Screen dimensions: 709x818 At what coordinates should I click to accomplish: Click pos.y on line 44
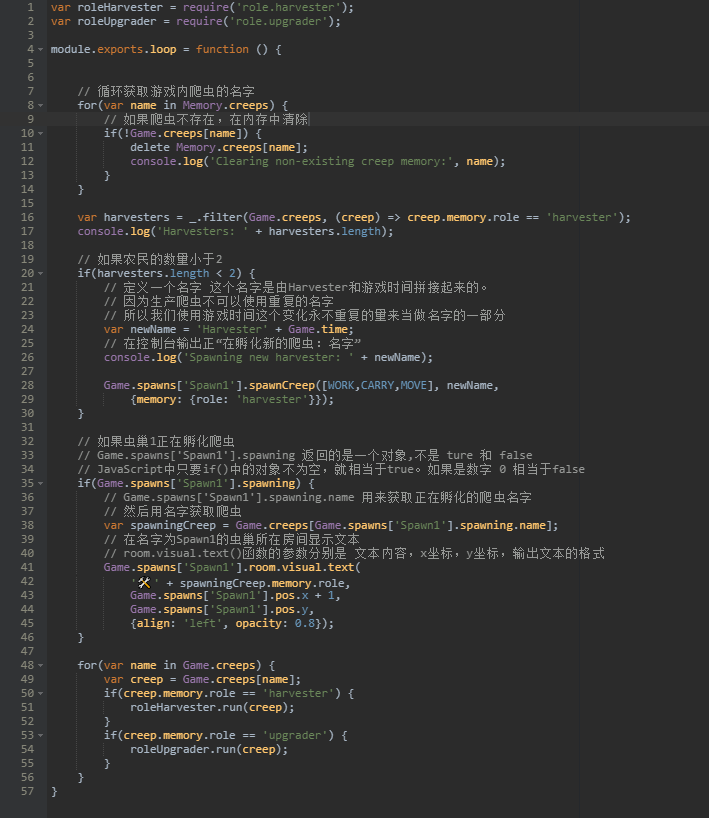292,609
